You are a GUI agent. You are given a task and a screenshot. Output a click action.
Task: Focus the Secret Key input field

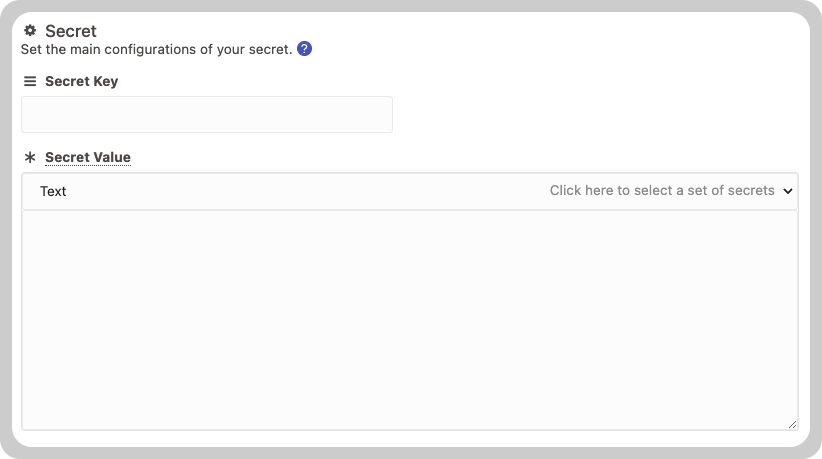(207, 114)
